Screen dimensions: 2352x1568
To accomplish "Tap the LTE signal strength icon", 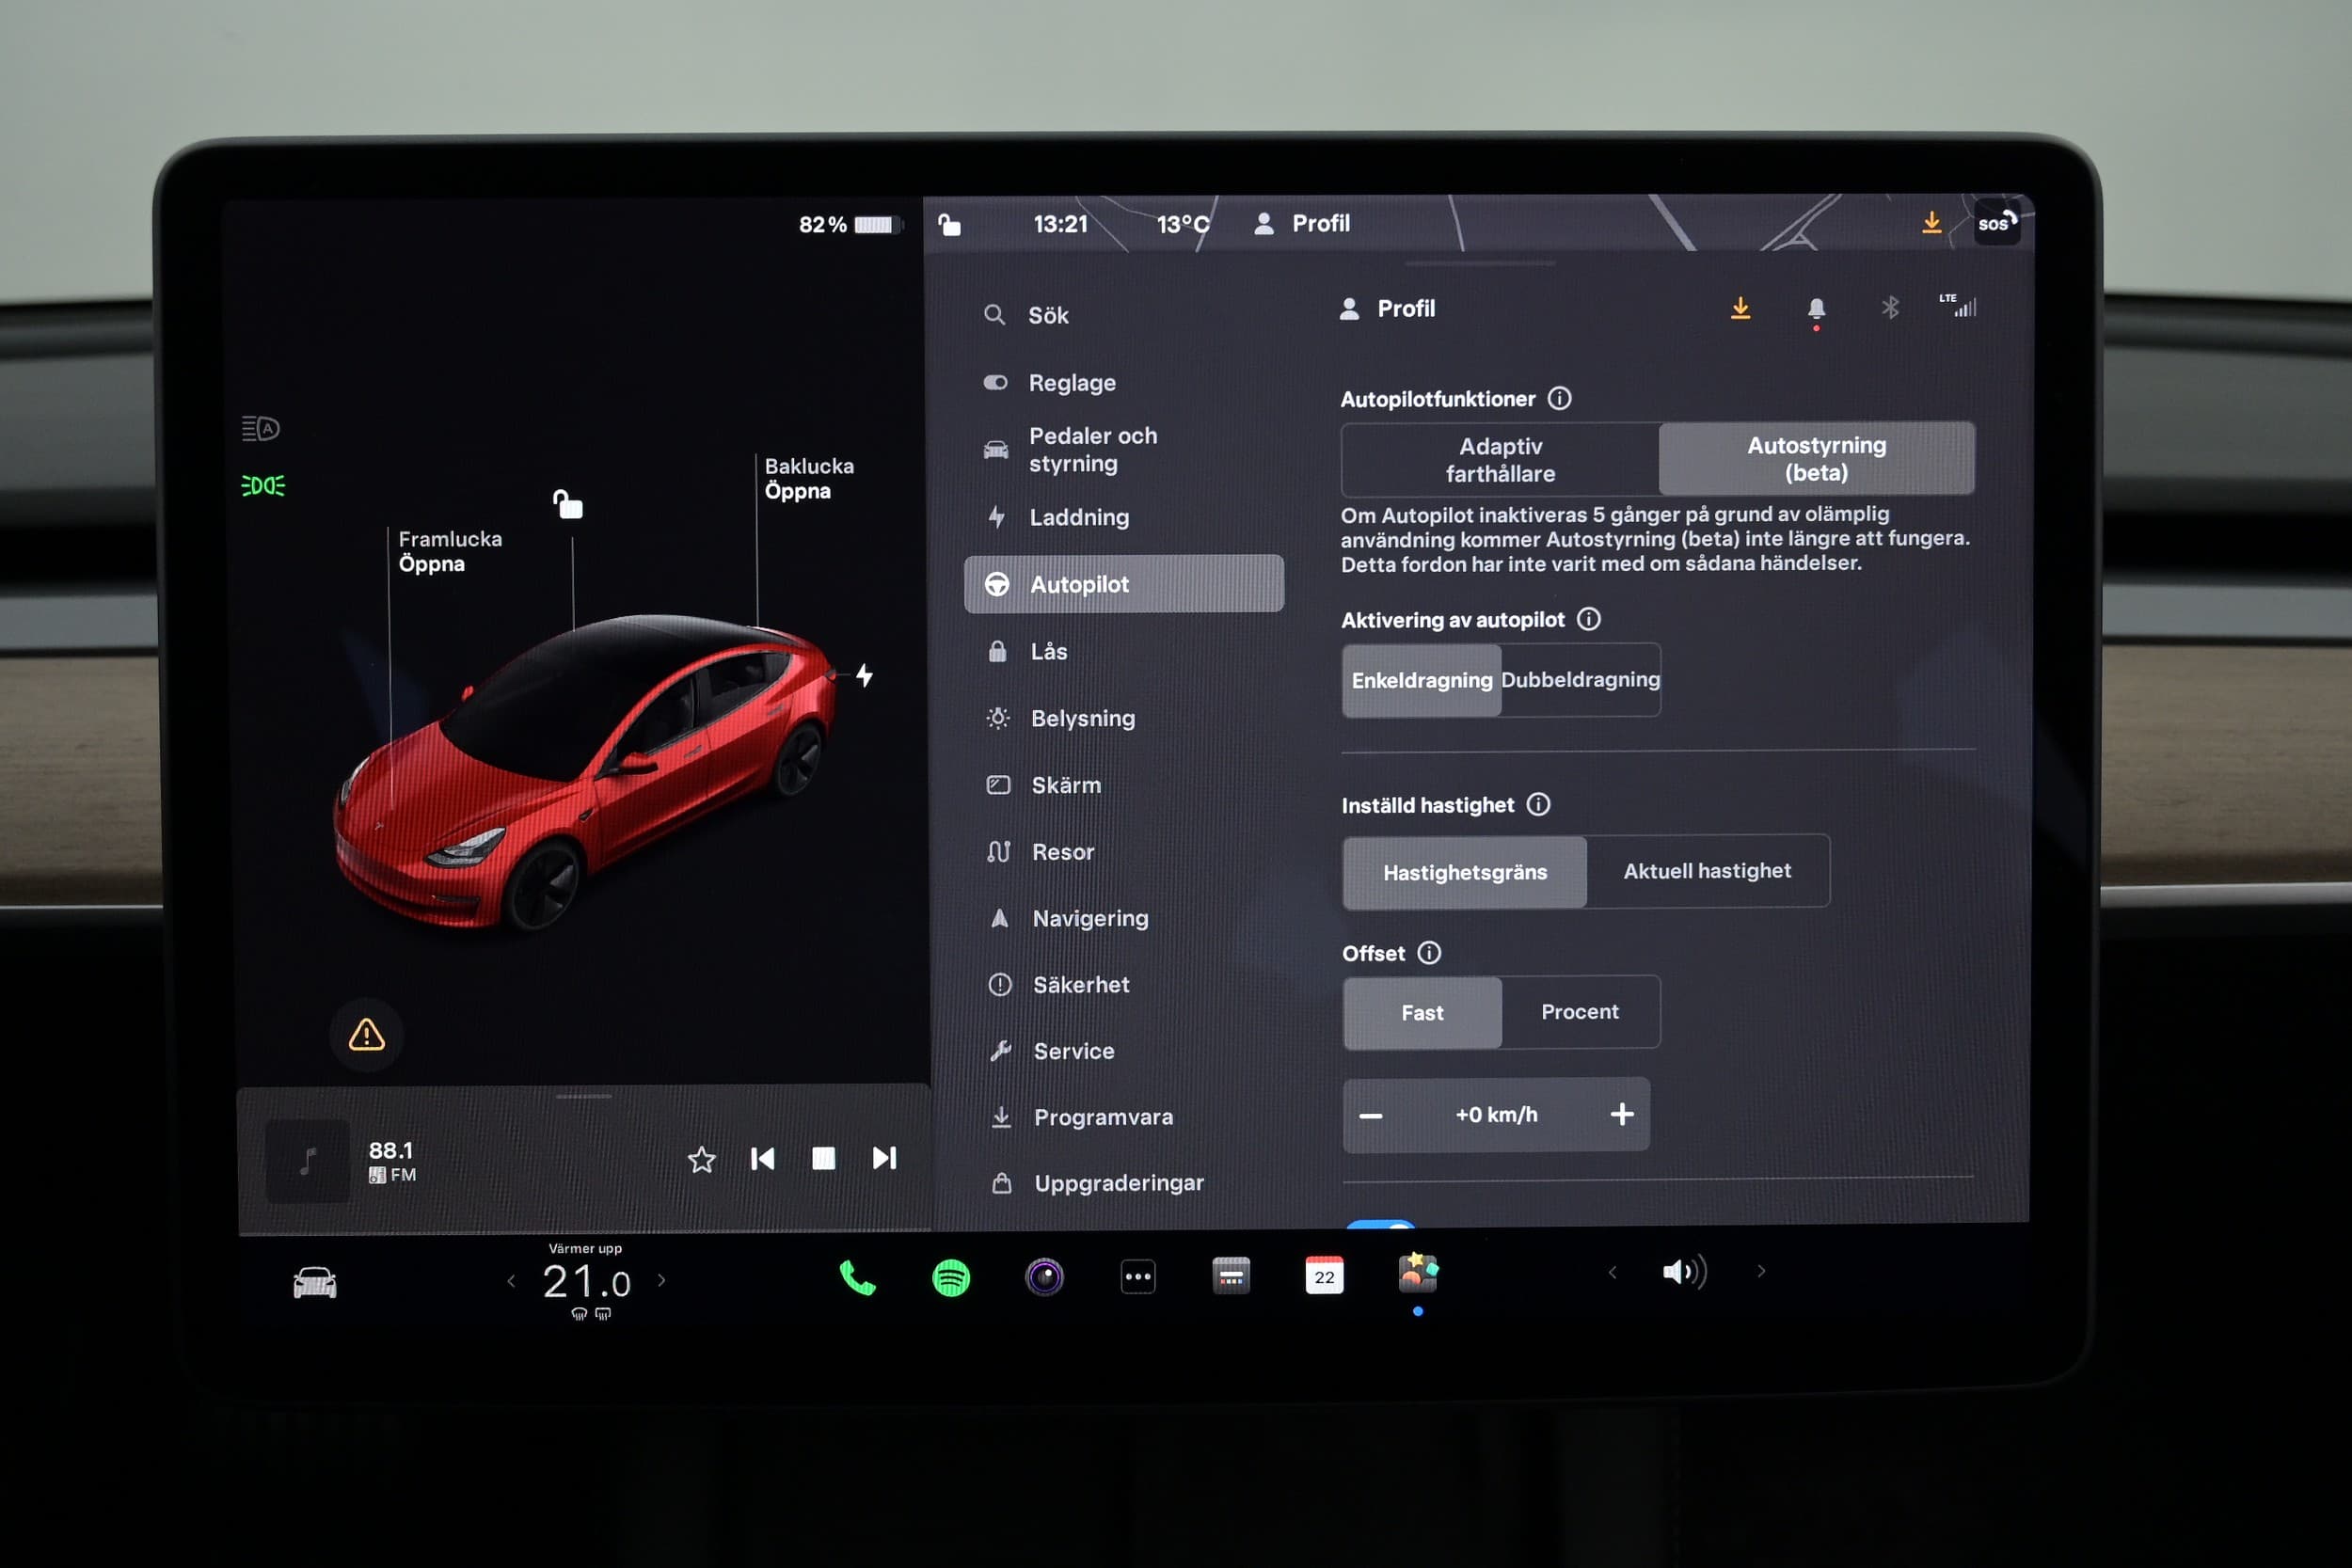I will tap(1957, 305).
